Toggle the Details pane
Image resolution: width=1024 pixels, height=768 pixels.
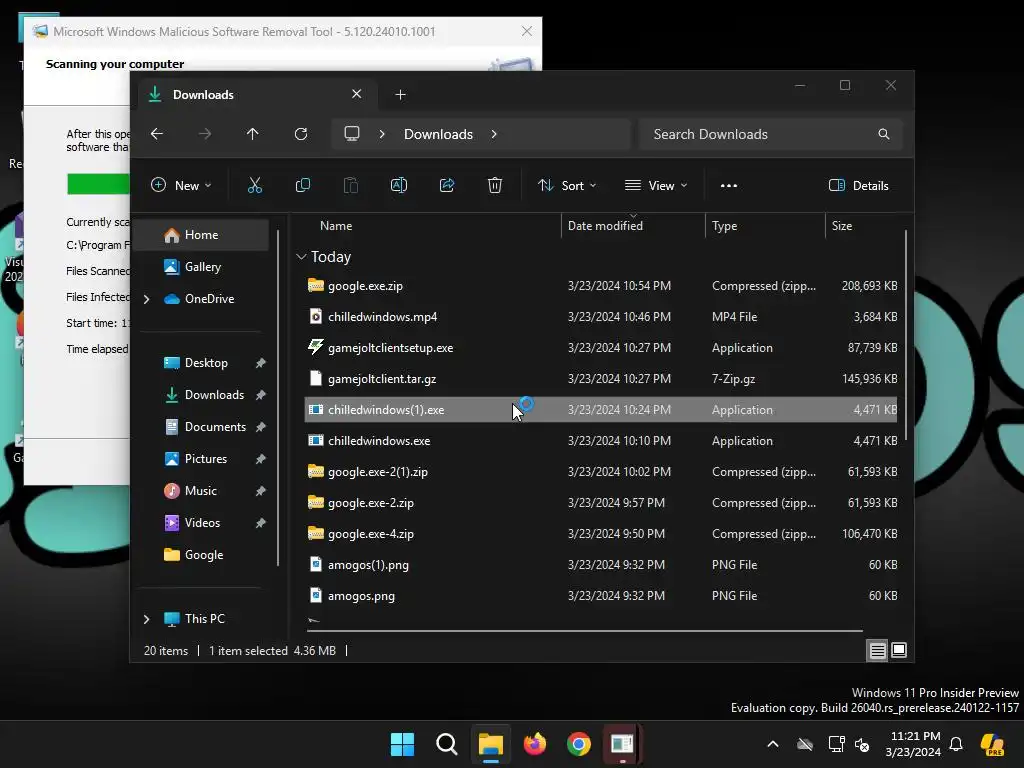coord(858,185)
